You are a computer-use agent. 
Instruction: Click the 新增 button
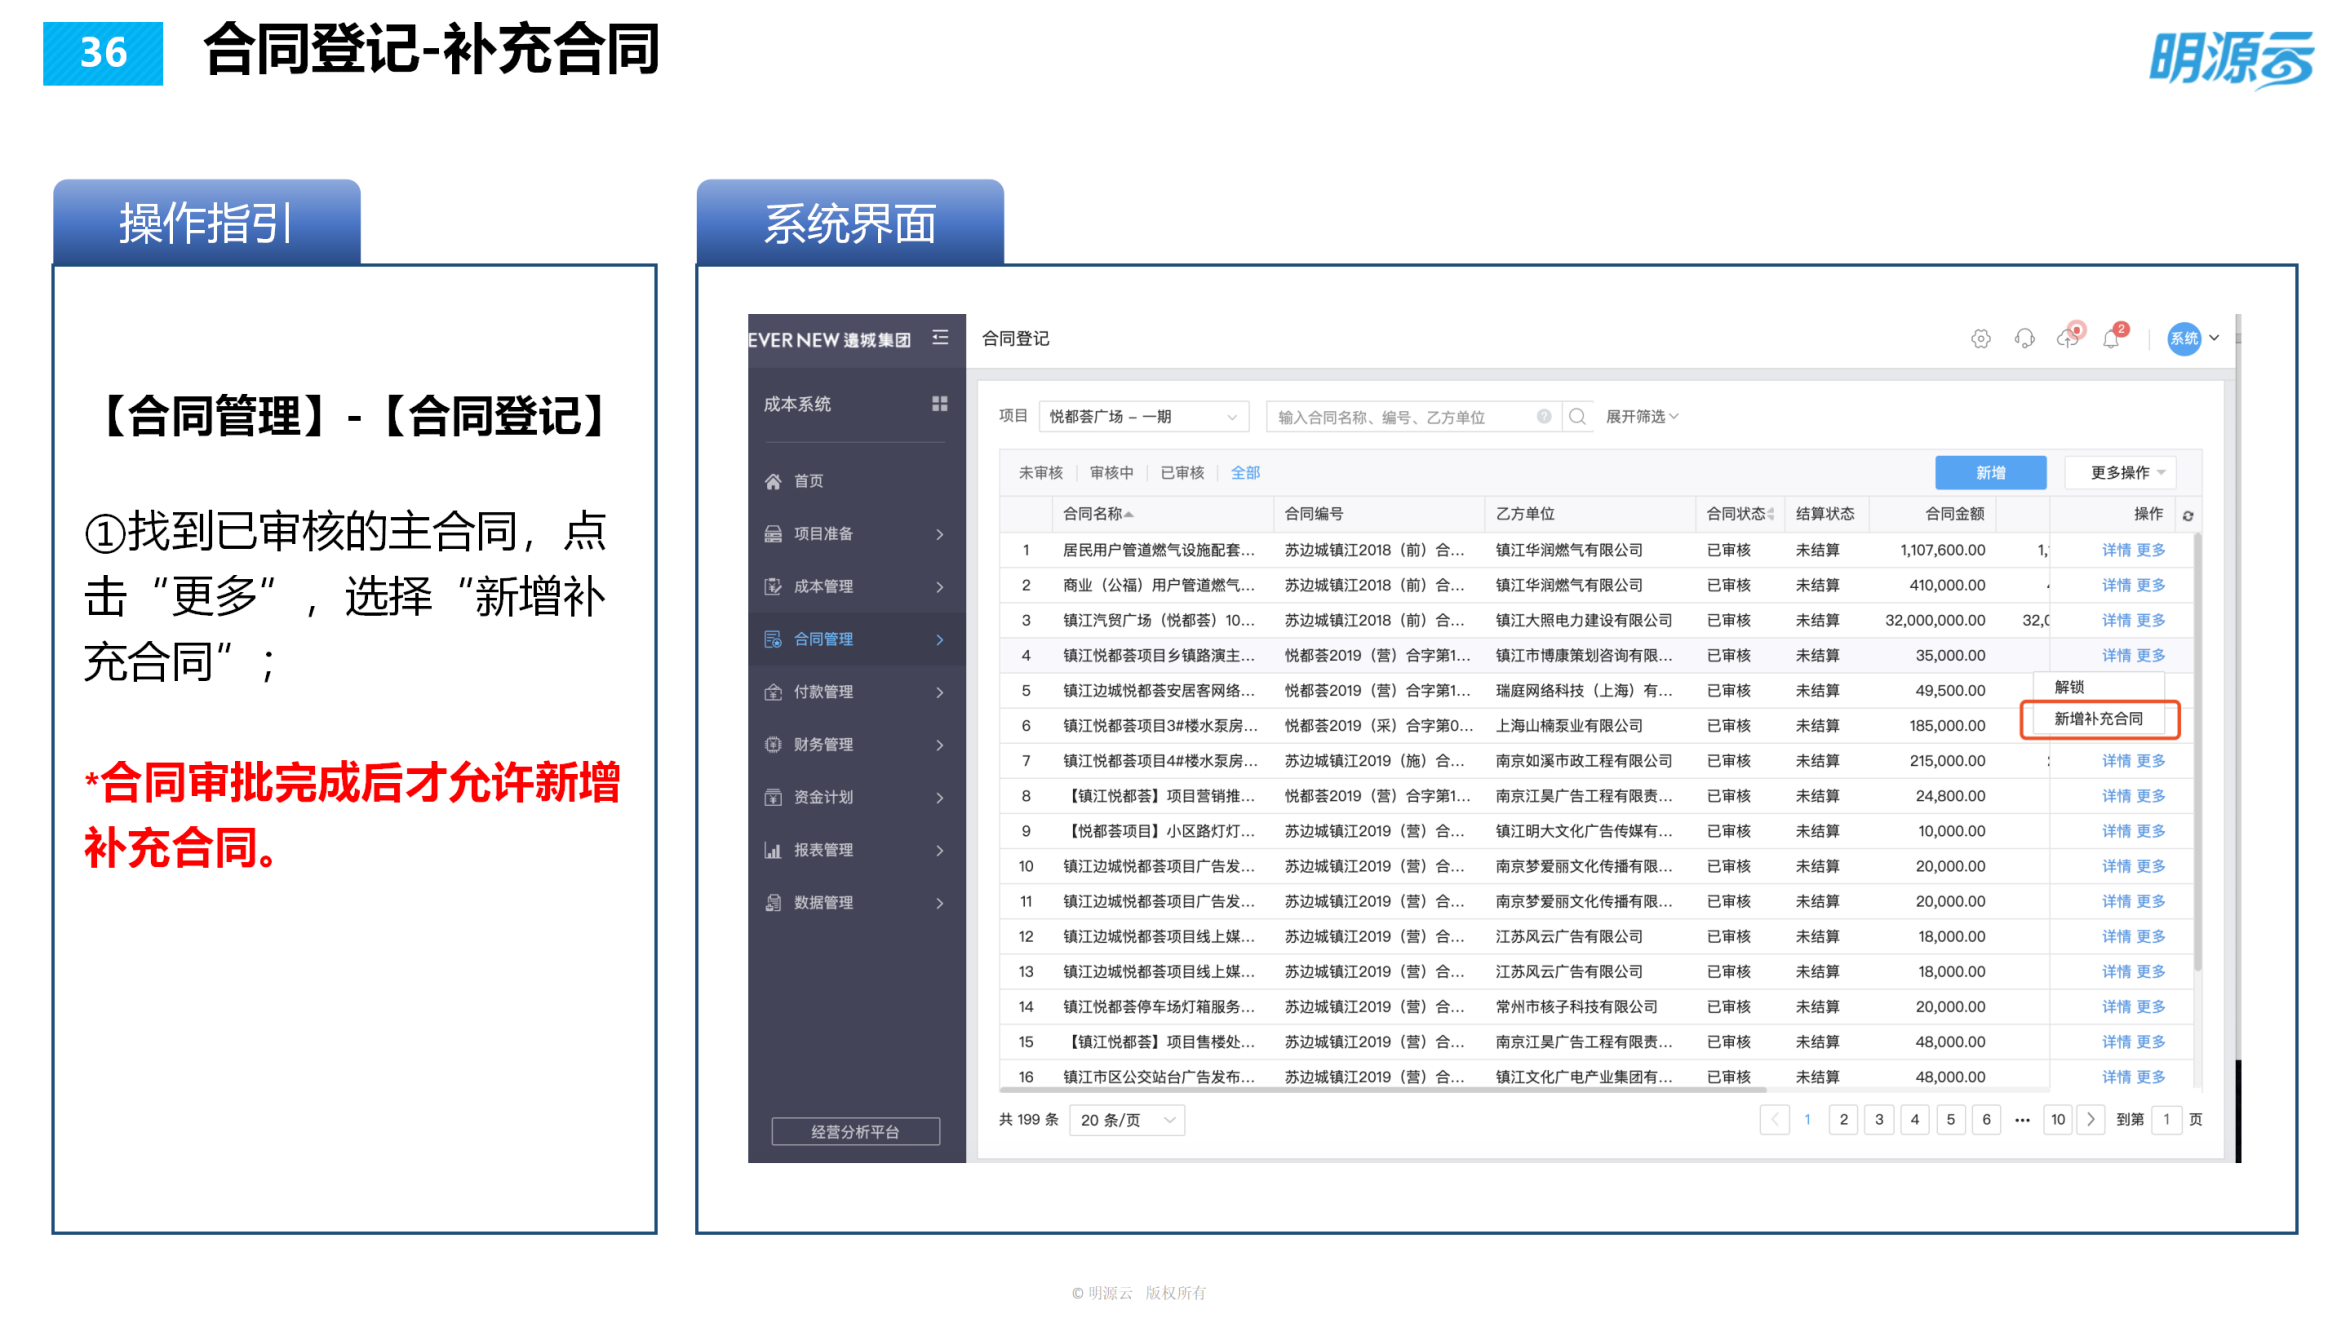(1990, 472)
